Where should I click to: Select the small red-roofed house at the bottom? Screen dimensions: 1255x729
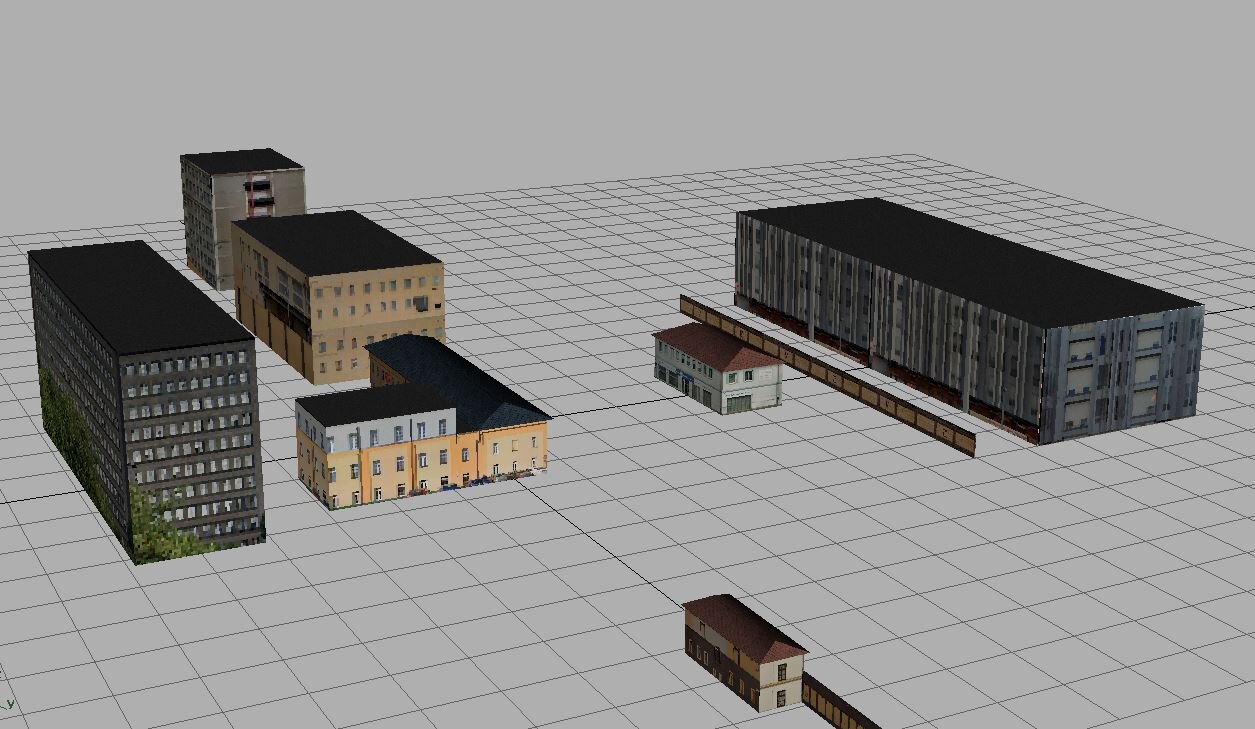(746, 653)
